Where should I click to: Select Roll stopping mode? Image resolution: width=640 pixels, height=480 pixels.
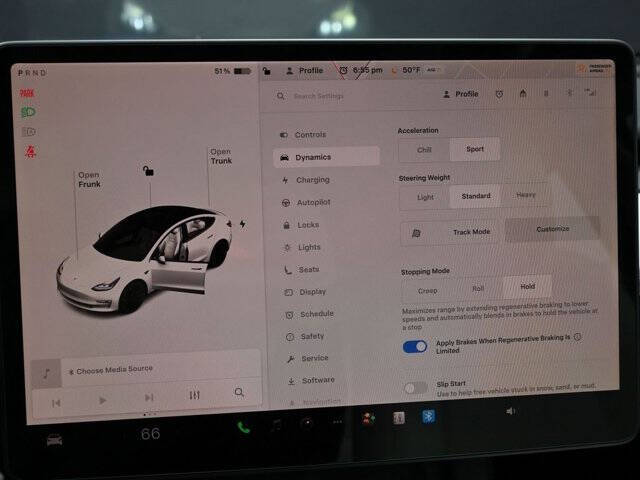(x=478, y=289)
